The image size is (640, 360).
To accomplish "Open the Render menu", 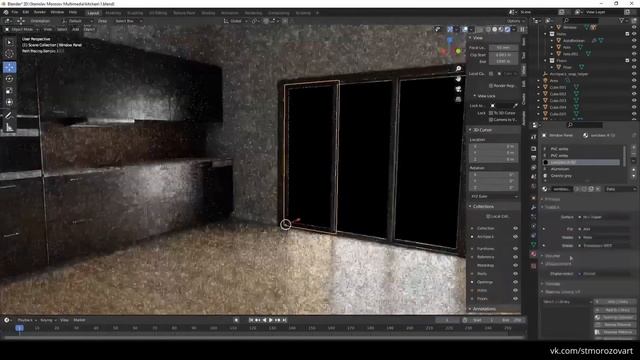I will [40, 12].
